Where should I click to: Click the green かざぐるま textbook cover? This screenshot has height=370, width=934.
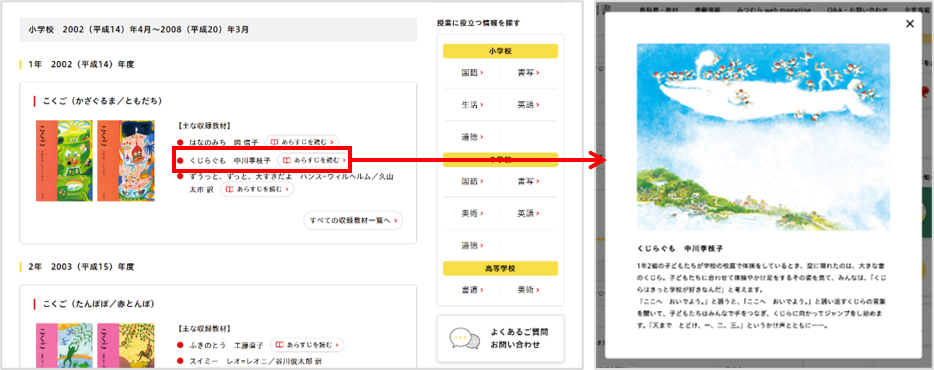64,161
